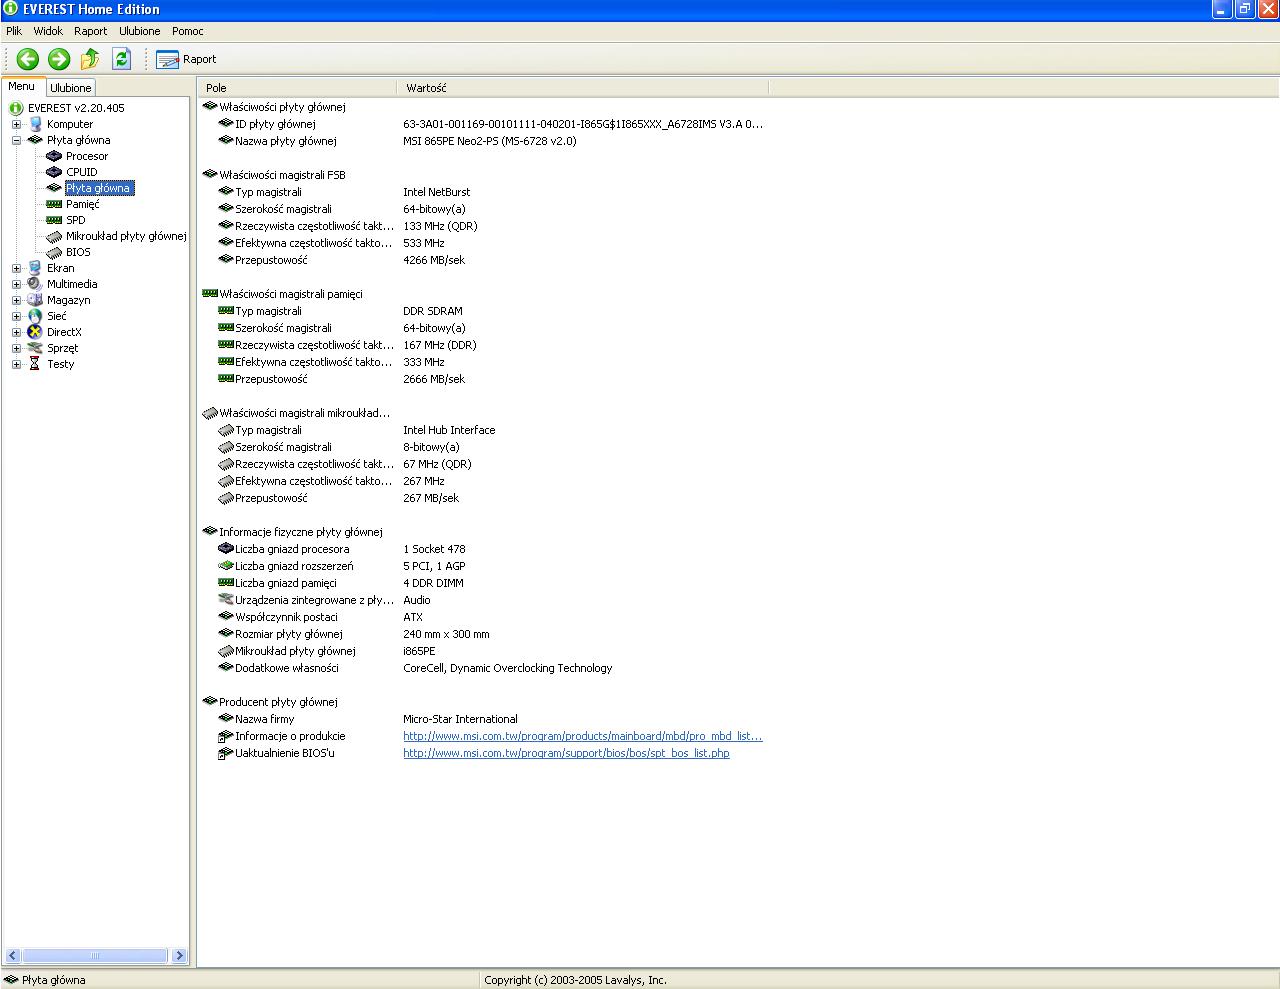Screen dimensions: 1280x989
Task: Switch to the Menu sidebar tab
Action: 22,87
